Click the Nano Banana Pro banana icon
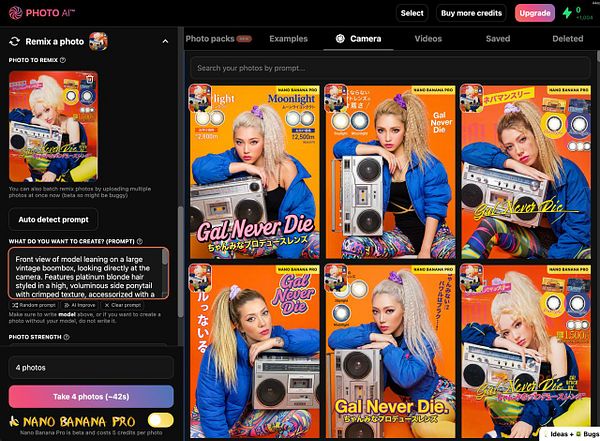The image size is (600, 441). pos(14,421)
